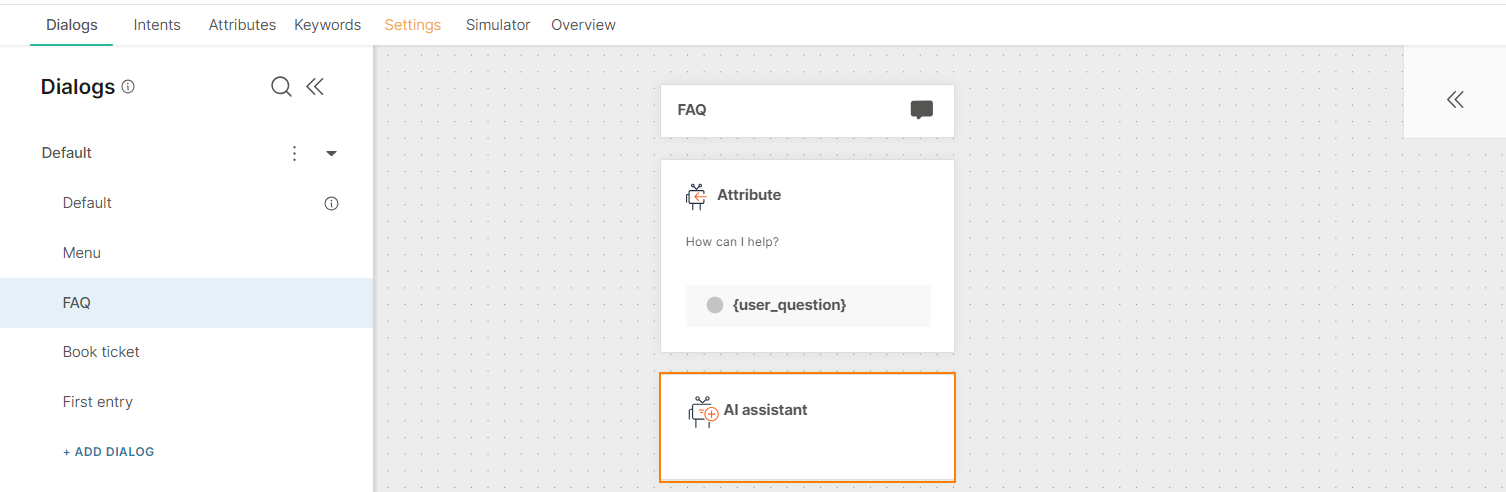This screenshot has width=1506, height=492.
Task: Go to the Simulator tab
Action: [498, 25]
